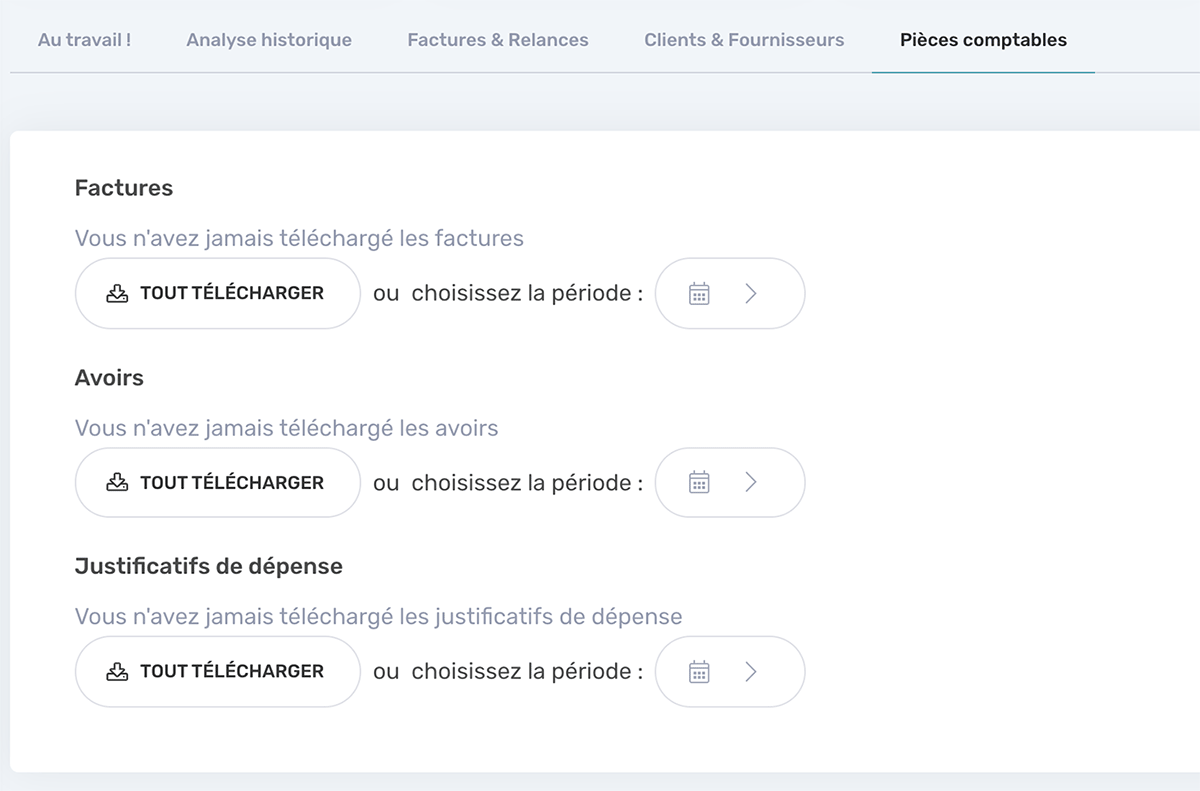Viewport: 1200px width, 791px height.
Task: Open the calendar icon for the Factures period
Action: click(x=699, y=293)
